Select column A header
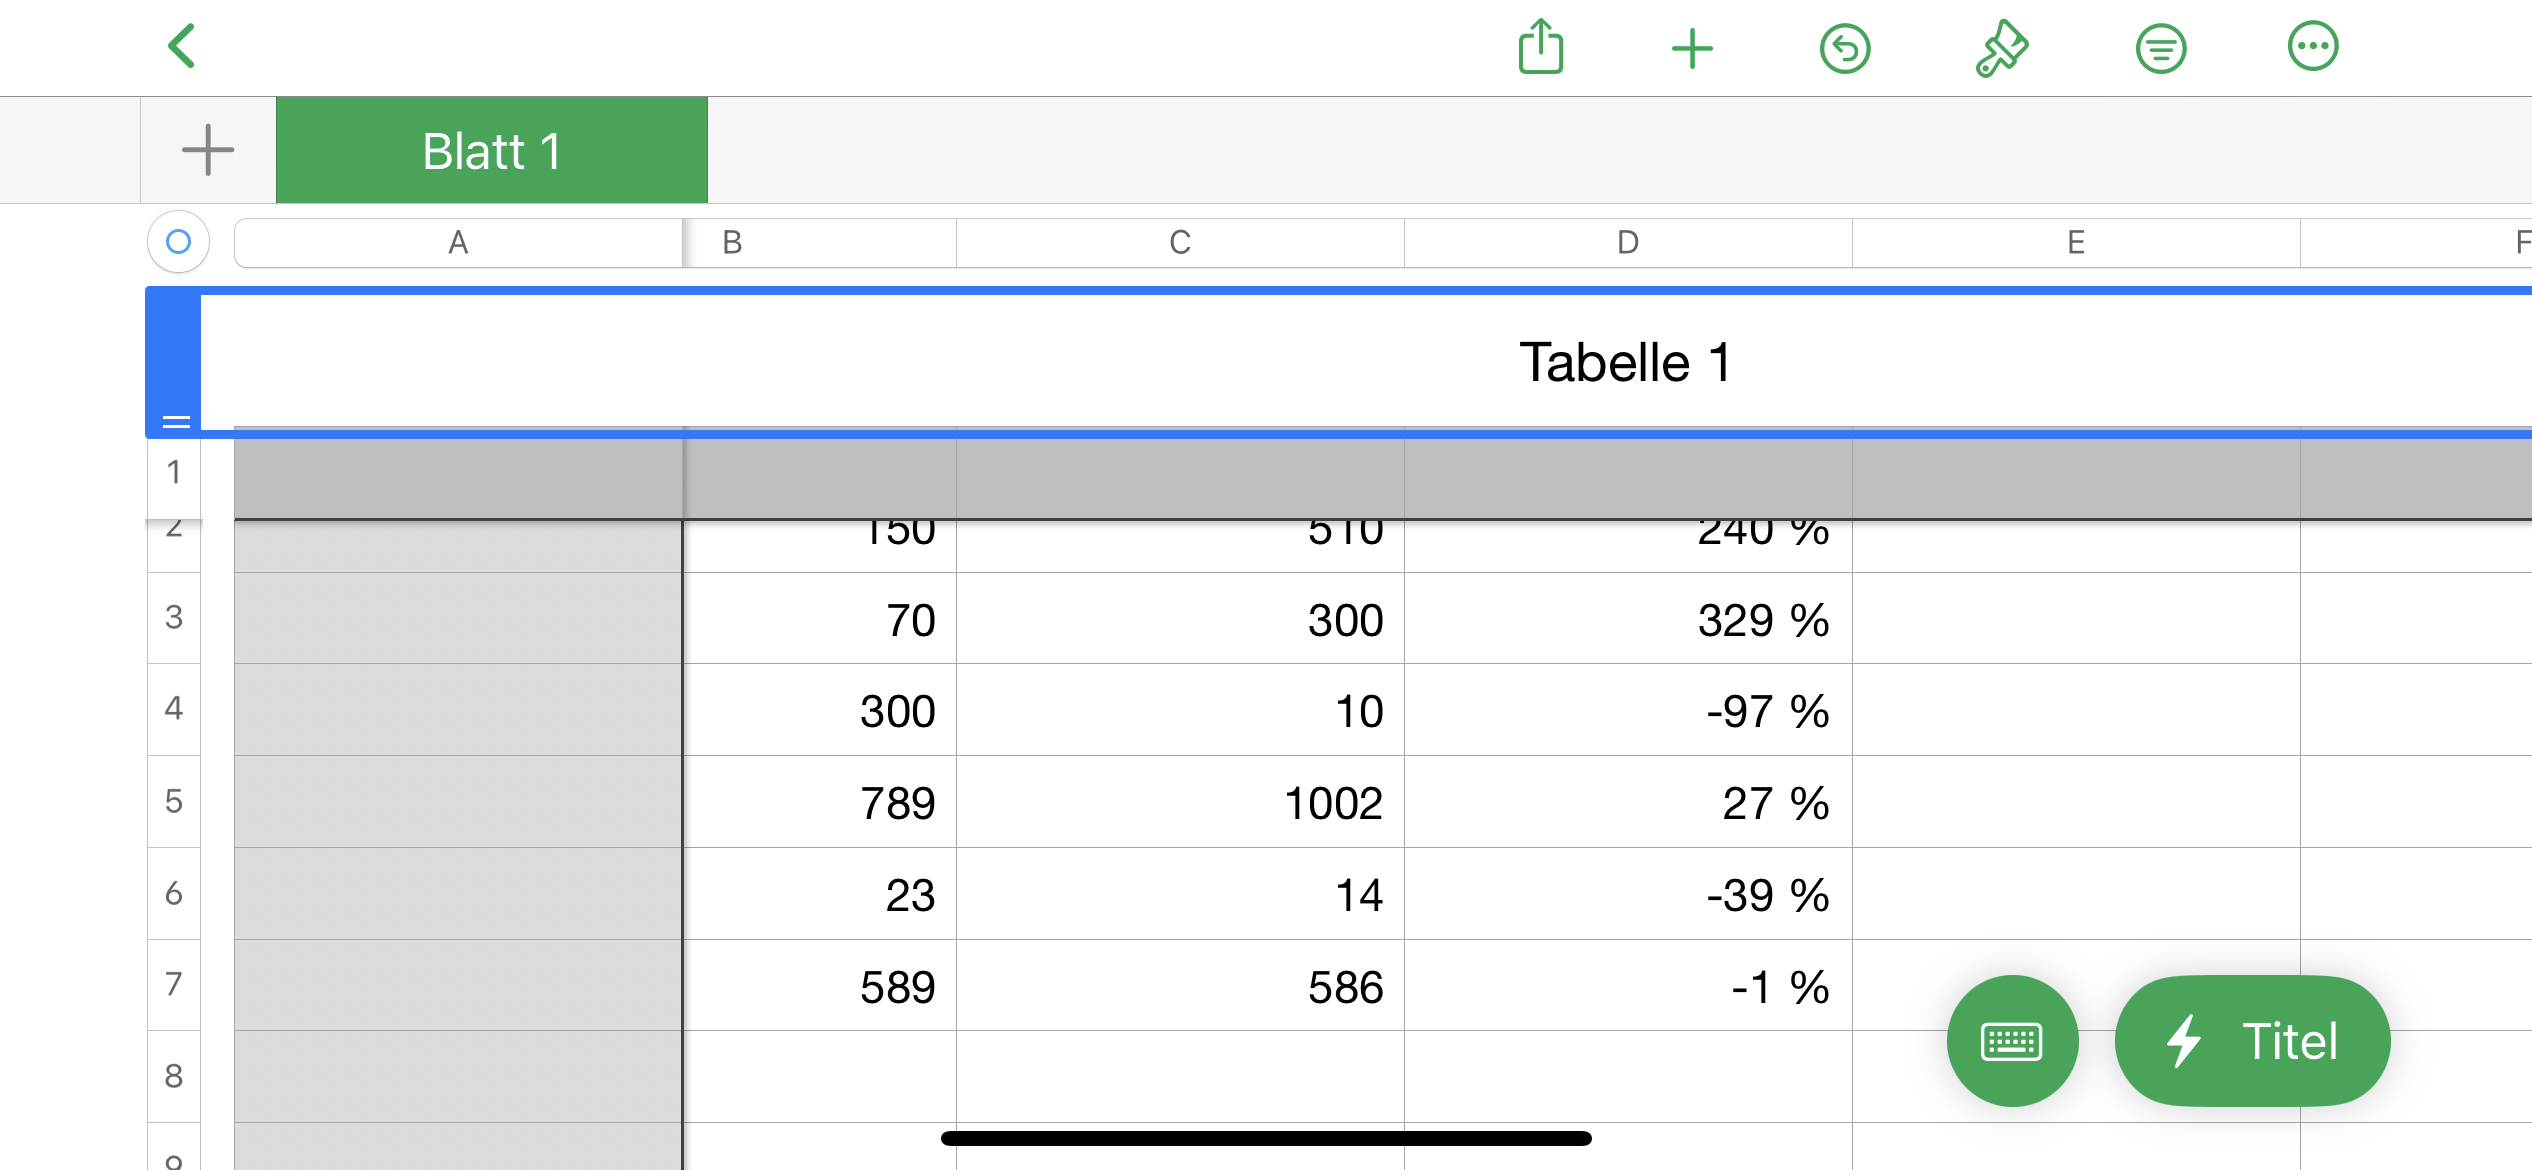This screenshot has height=1170, width=2532. click(458, 242)
